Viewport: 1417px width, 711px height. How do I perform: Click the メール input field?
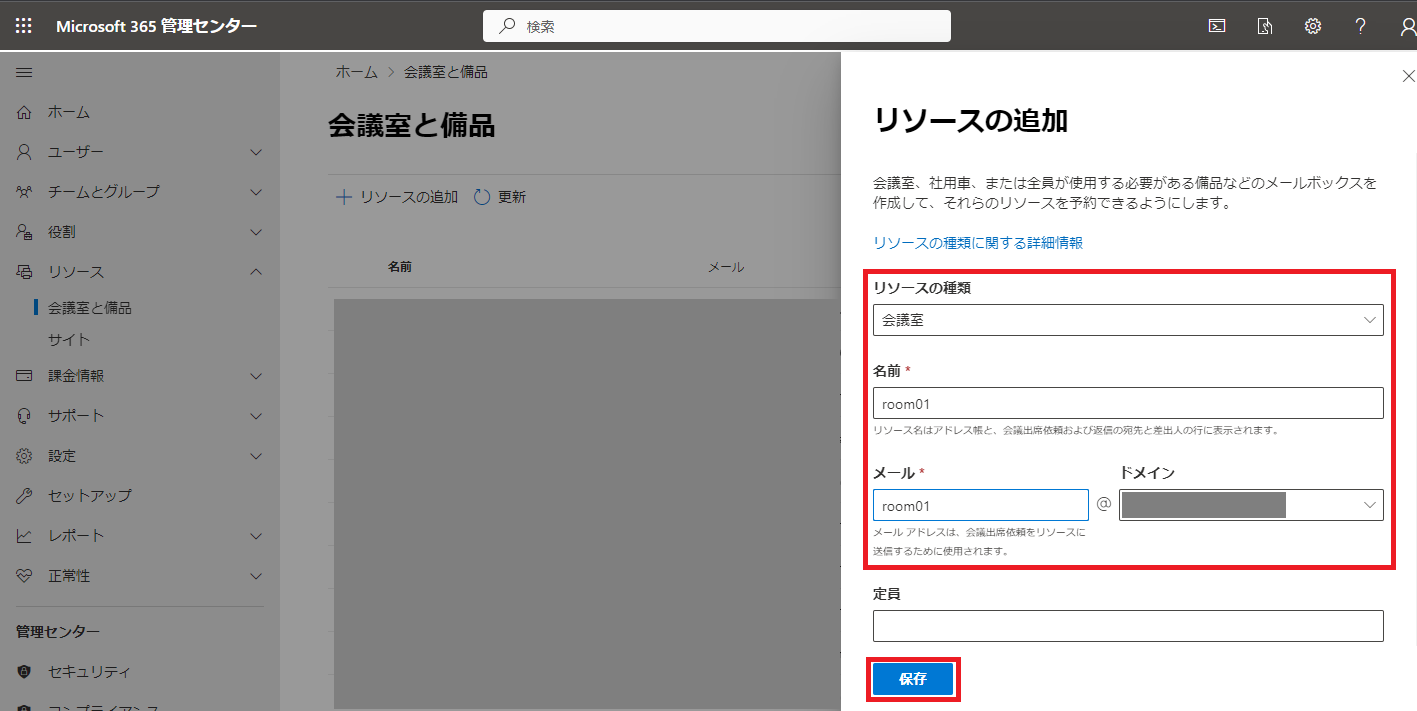point(981,505)
